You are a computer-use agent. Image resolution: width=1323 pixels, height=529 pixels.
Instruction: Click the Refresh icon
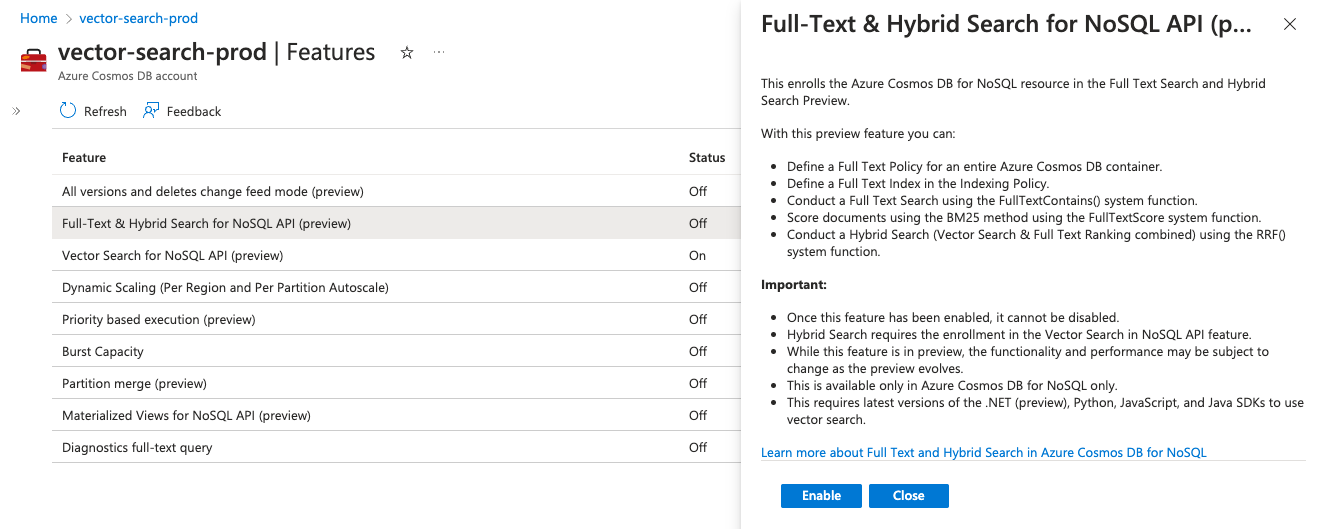coord(68,111)
